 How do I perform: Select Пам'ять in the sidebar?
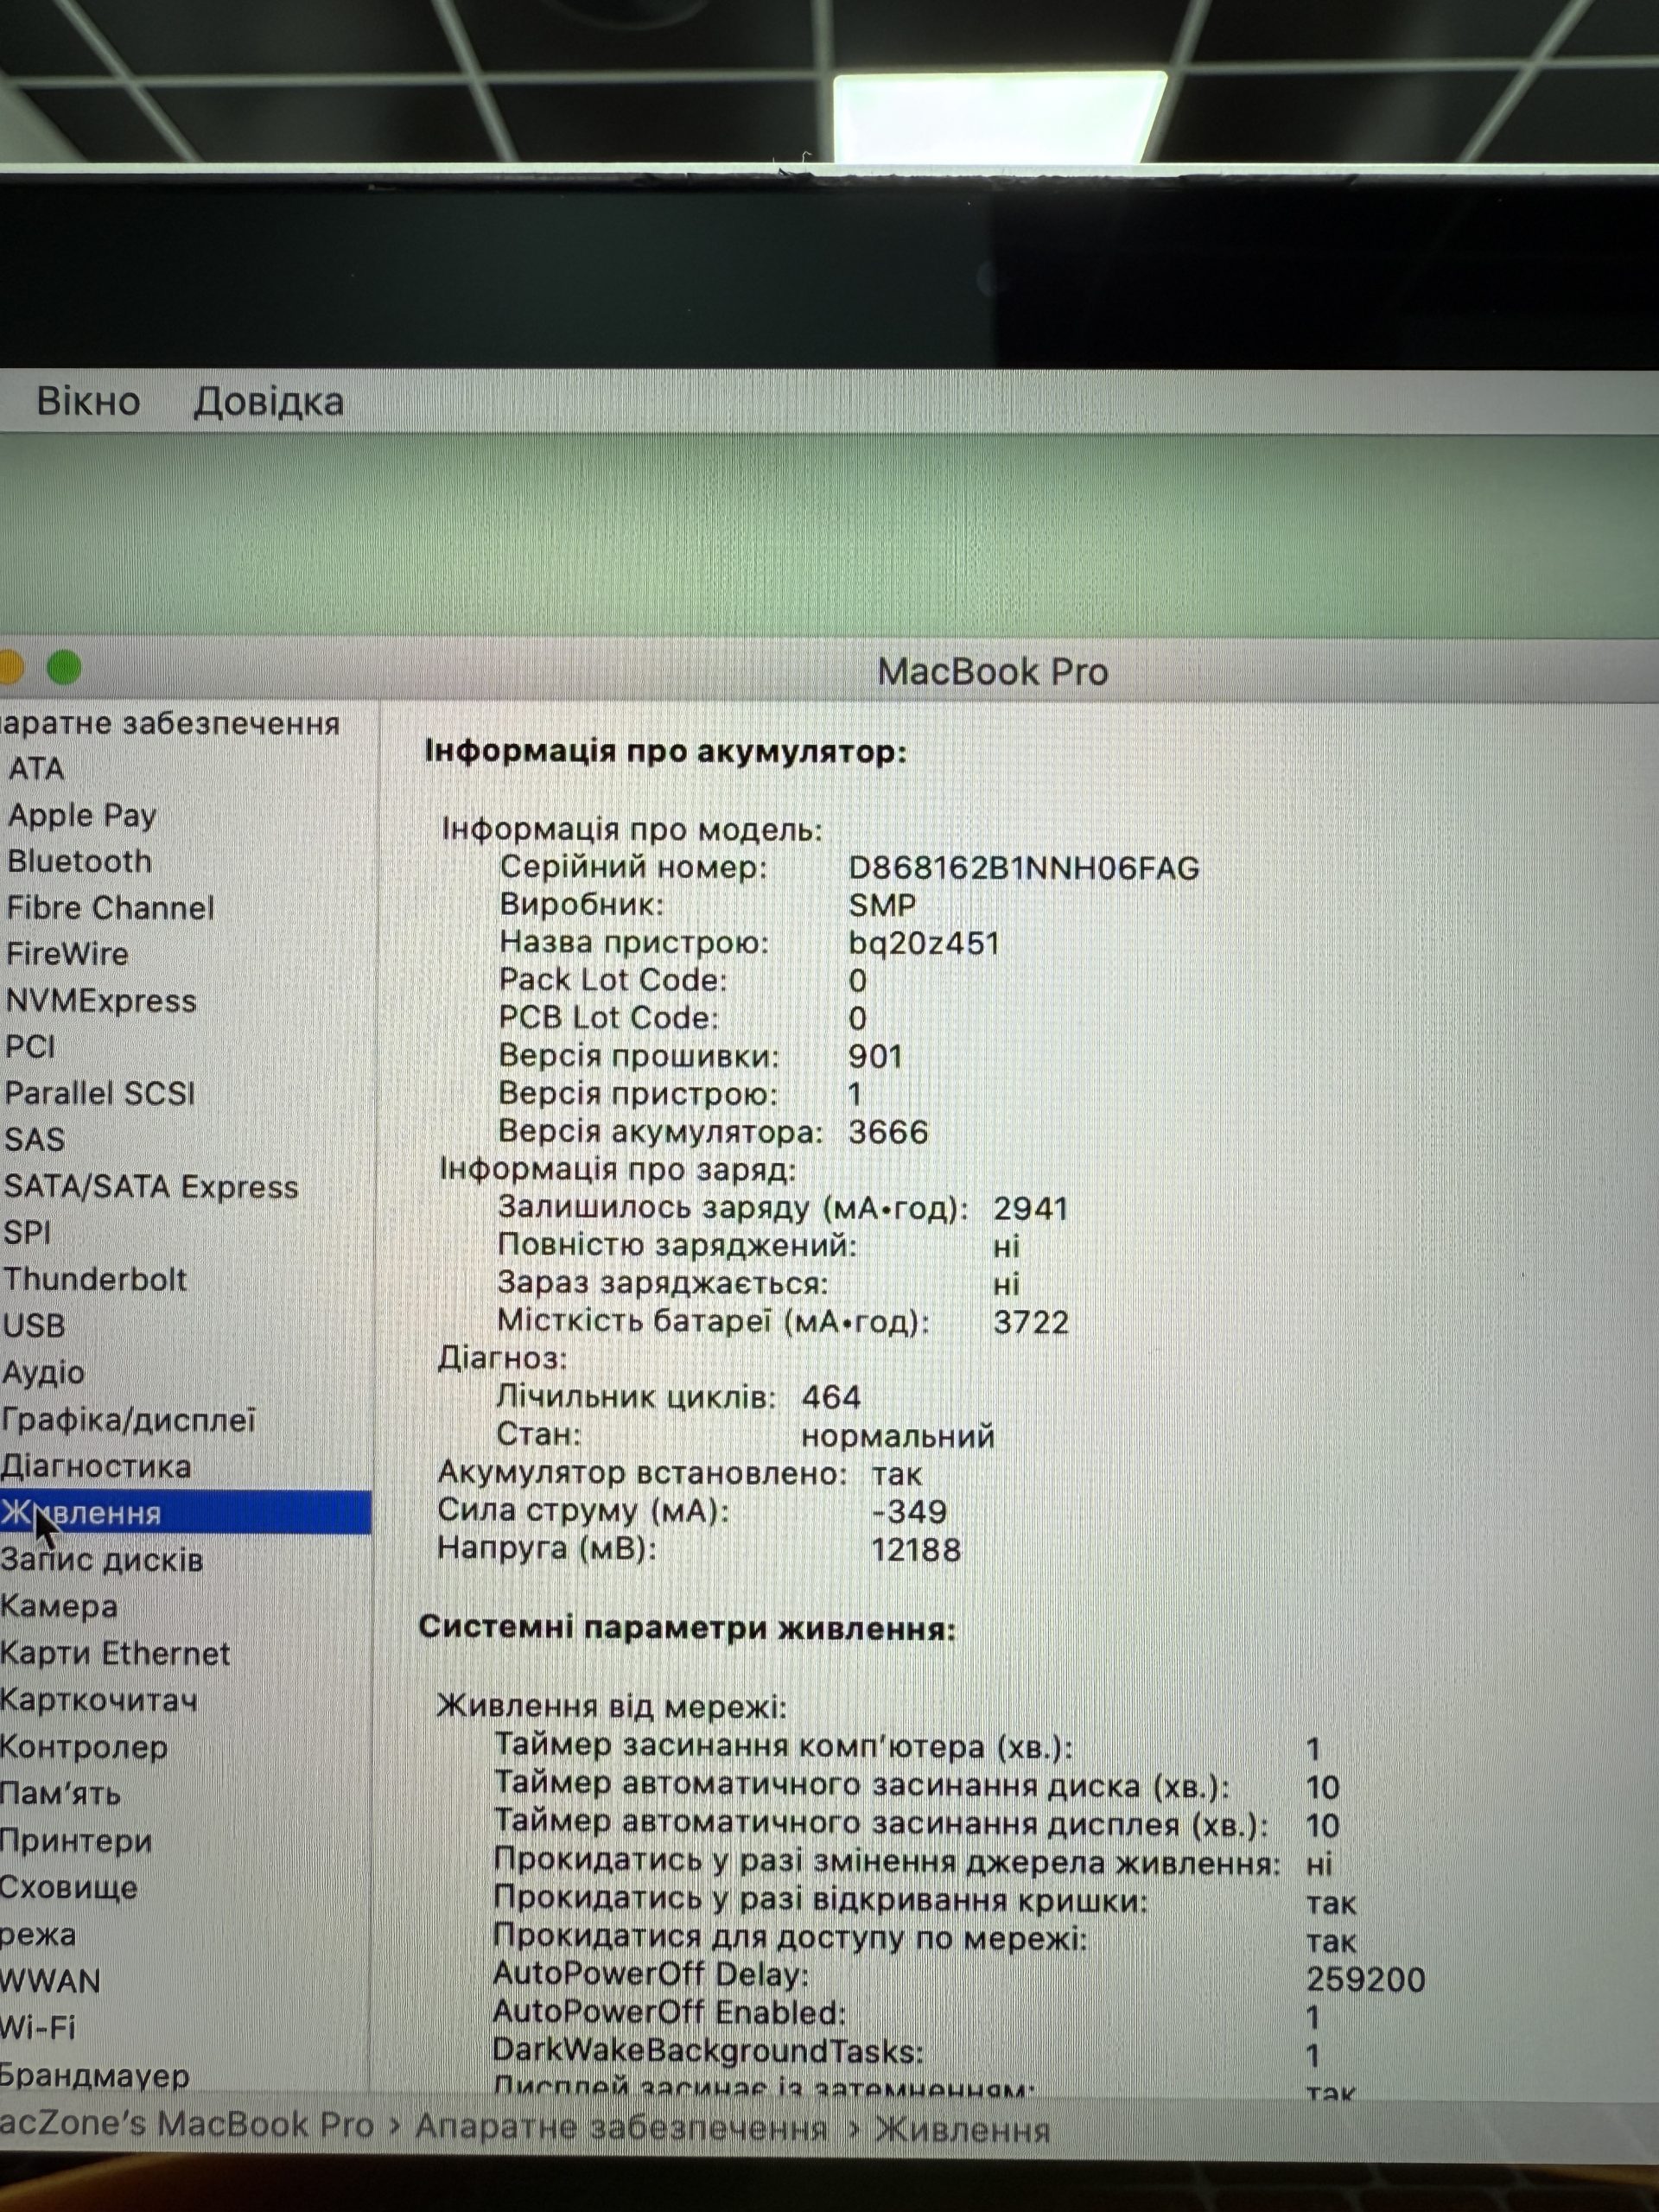click(x=61, y=1794)
